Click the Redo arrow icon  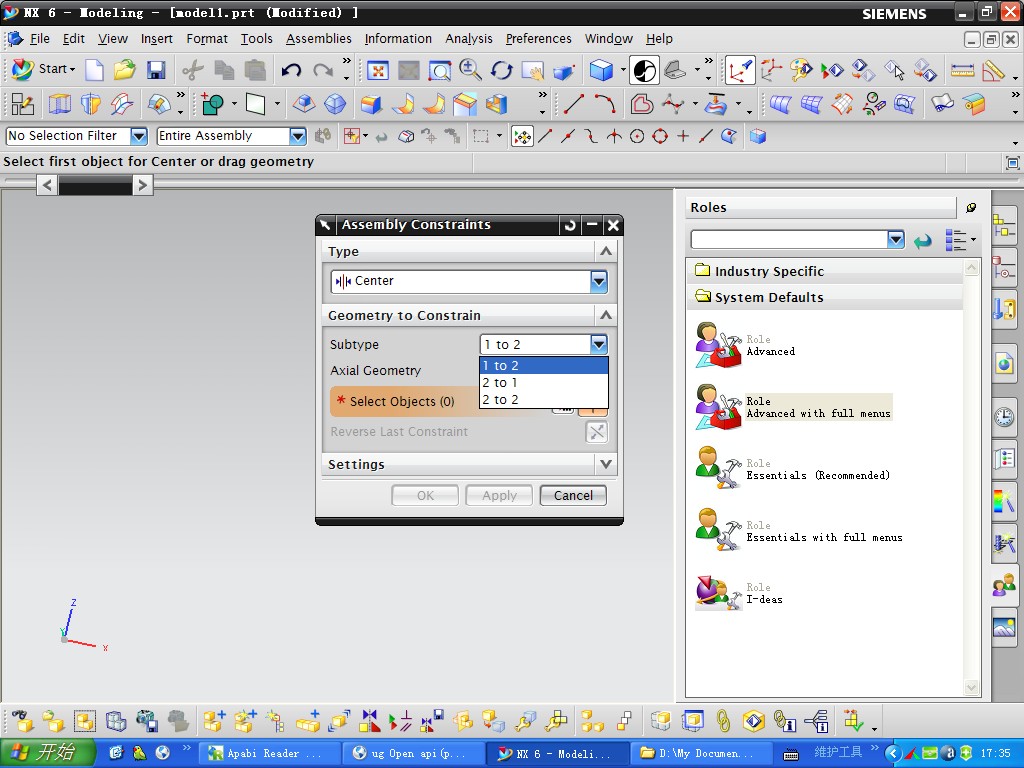[x=323, y=70]
